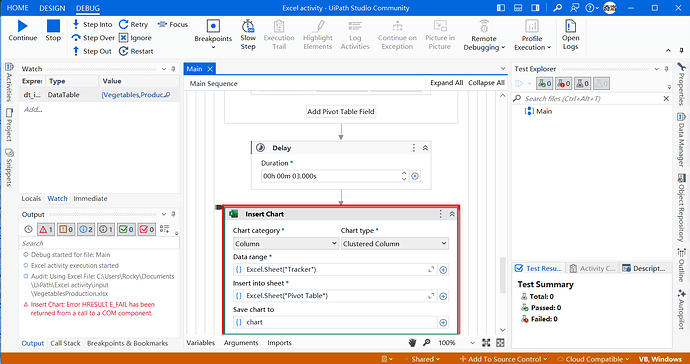This screenshot has height=364, width=690.
Task: Close the Main workflow tab
Action: (x=210, y=69)
